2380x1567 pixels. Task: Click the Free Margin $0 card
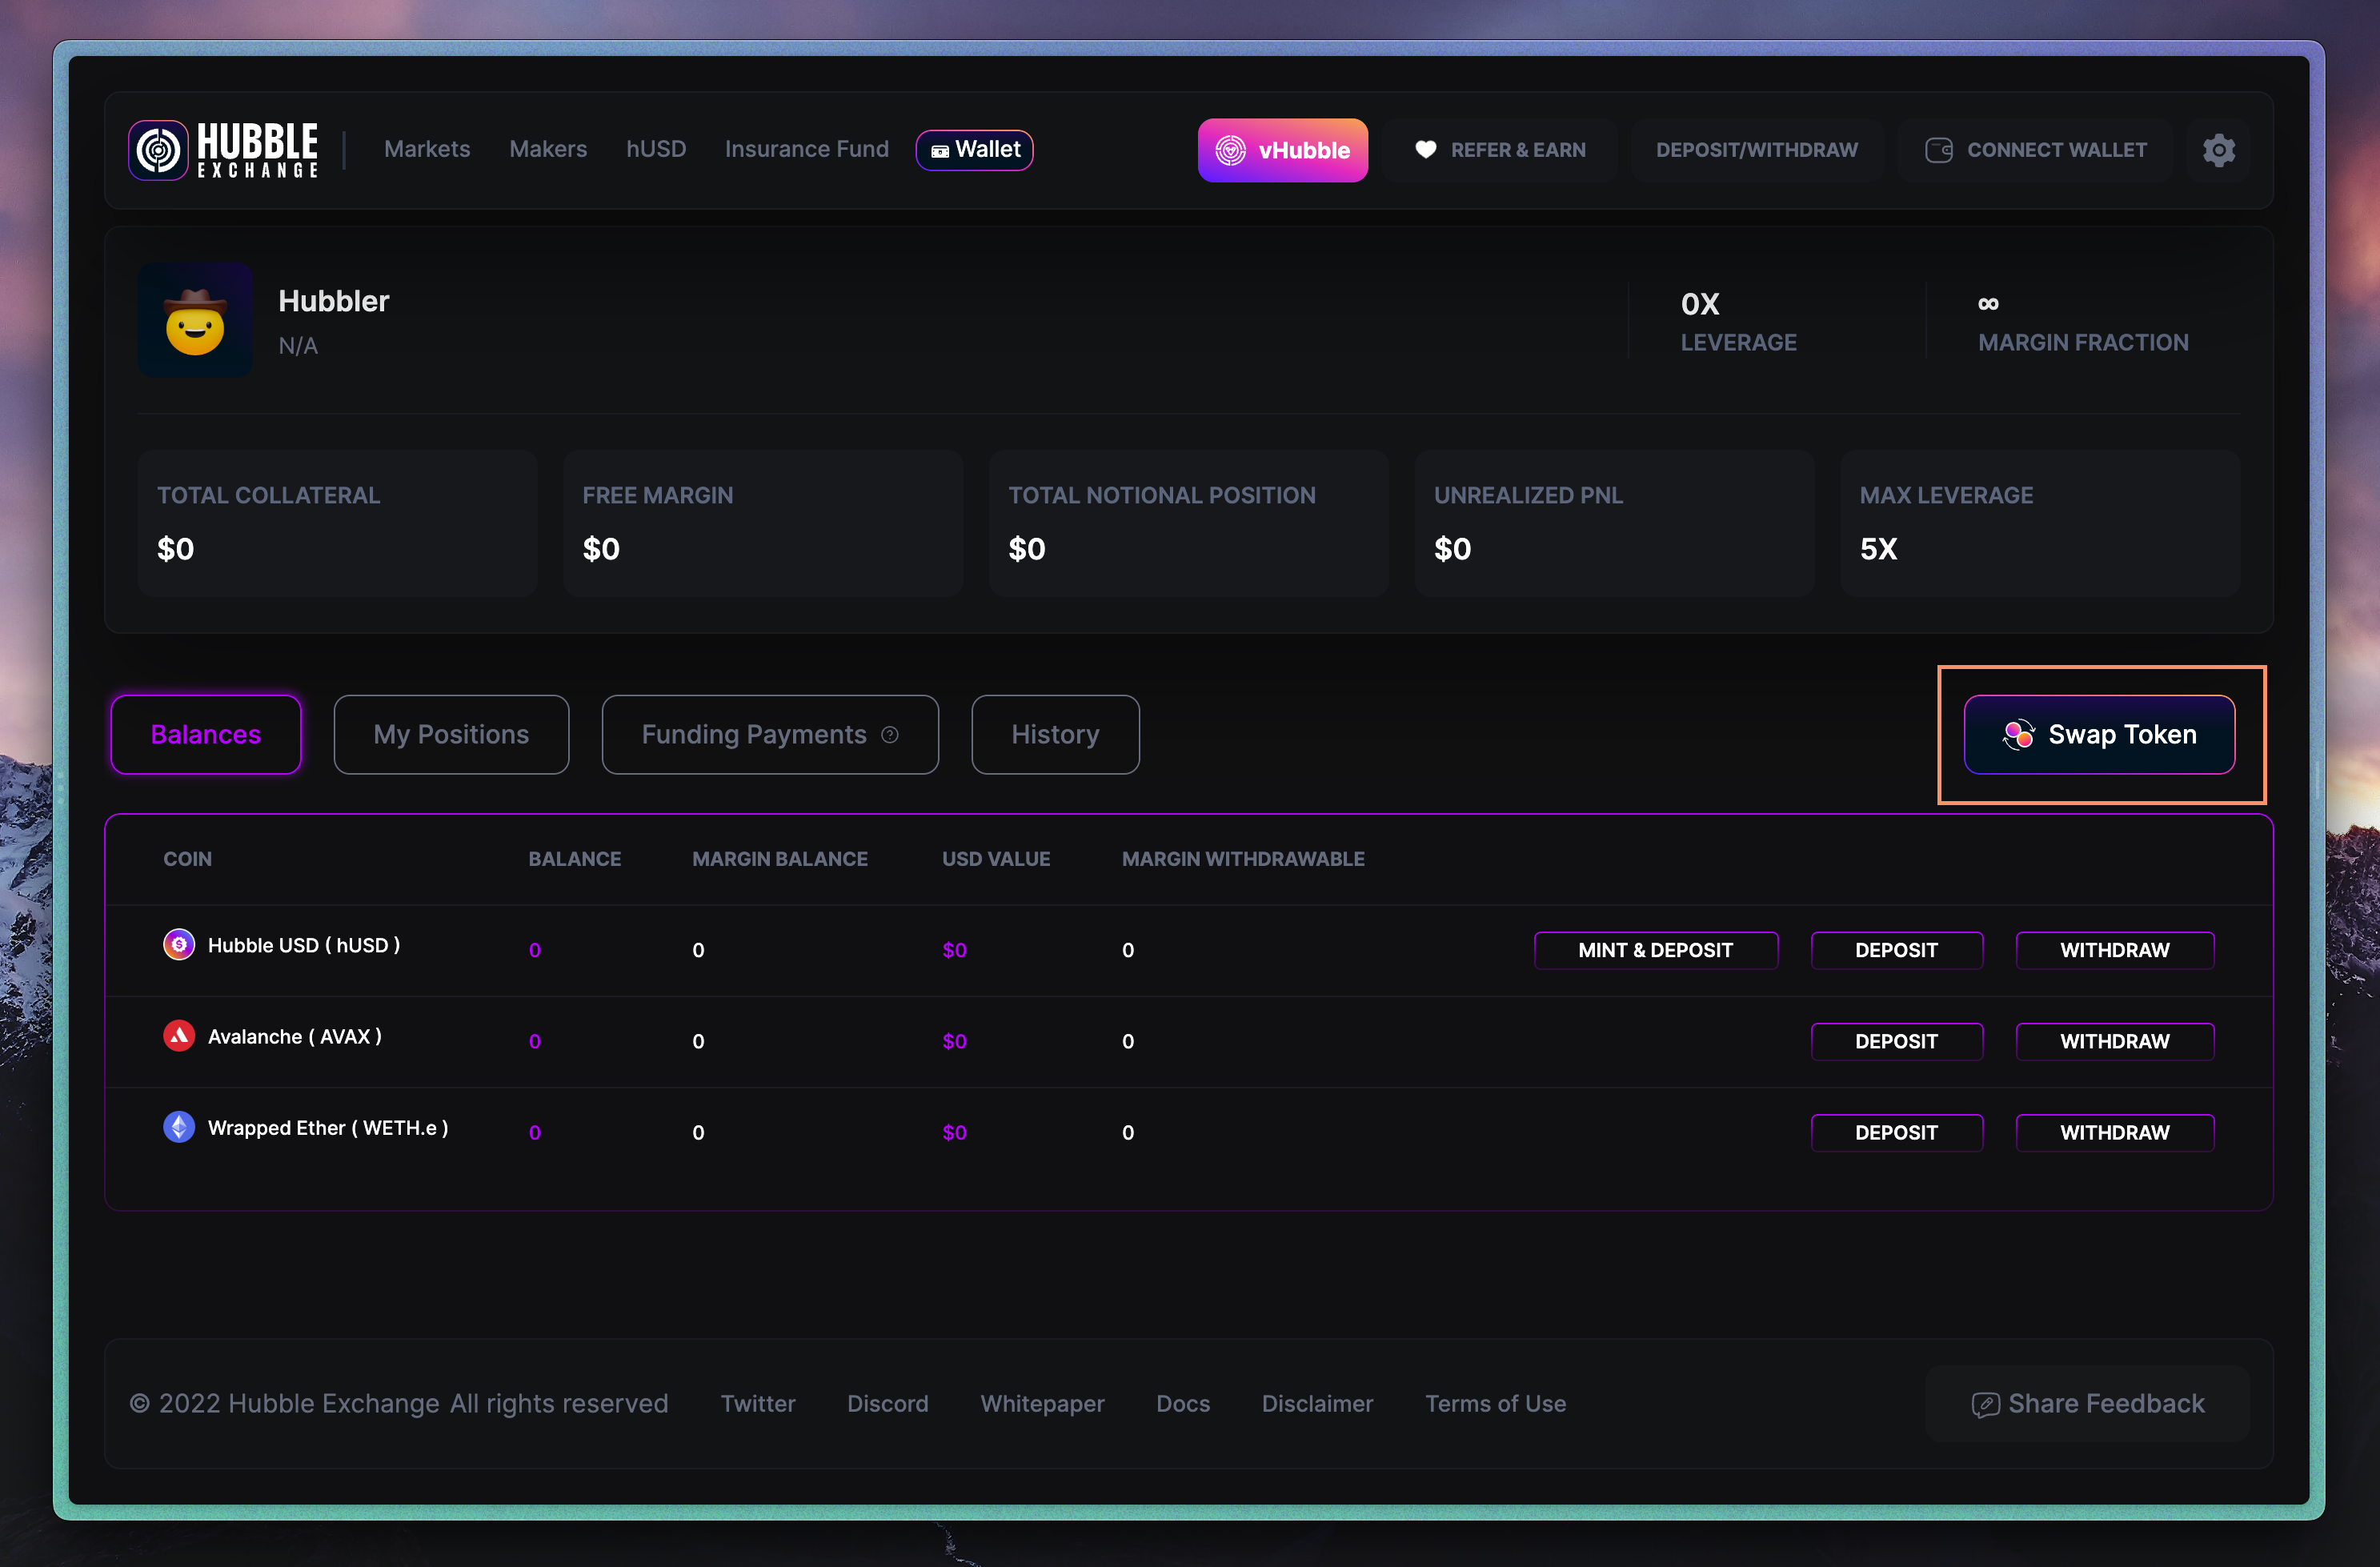tap(763, 523)
